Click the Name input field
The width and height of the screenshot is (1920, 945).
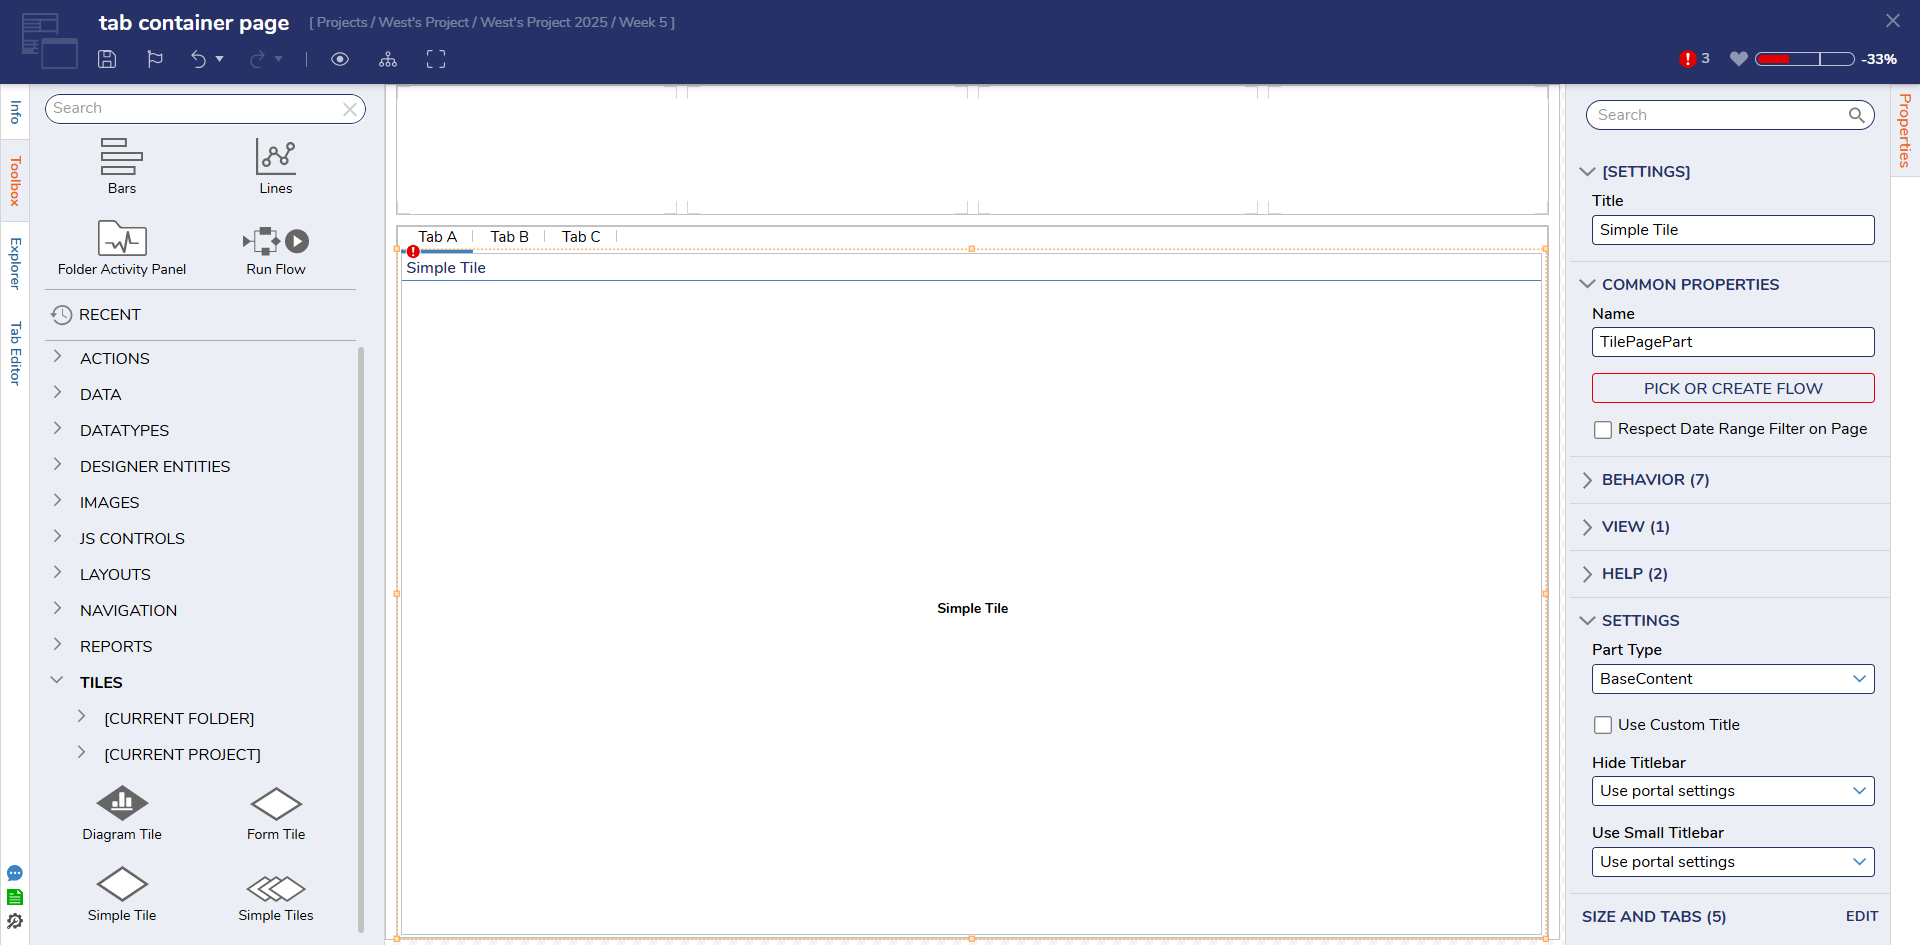1733,342
